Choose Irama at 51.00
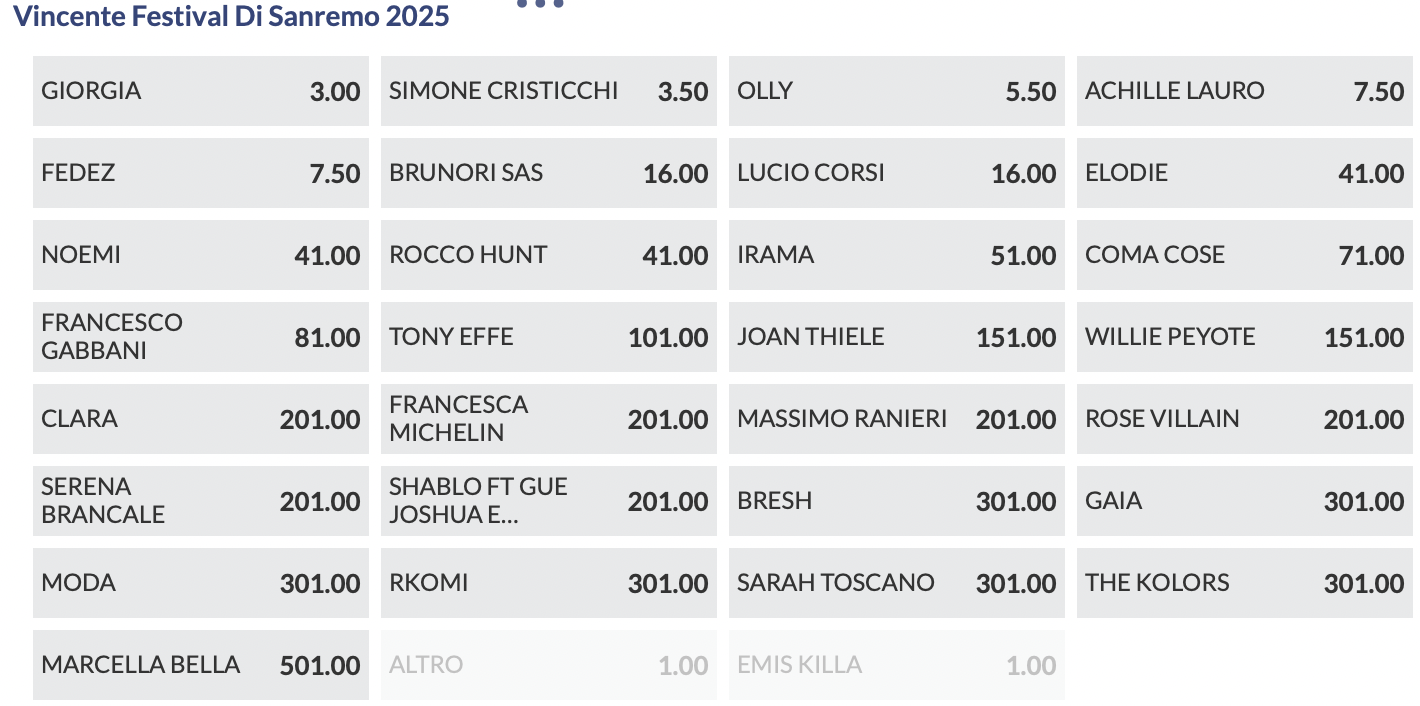The image size is (1420, 706). 896,255
